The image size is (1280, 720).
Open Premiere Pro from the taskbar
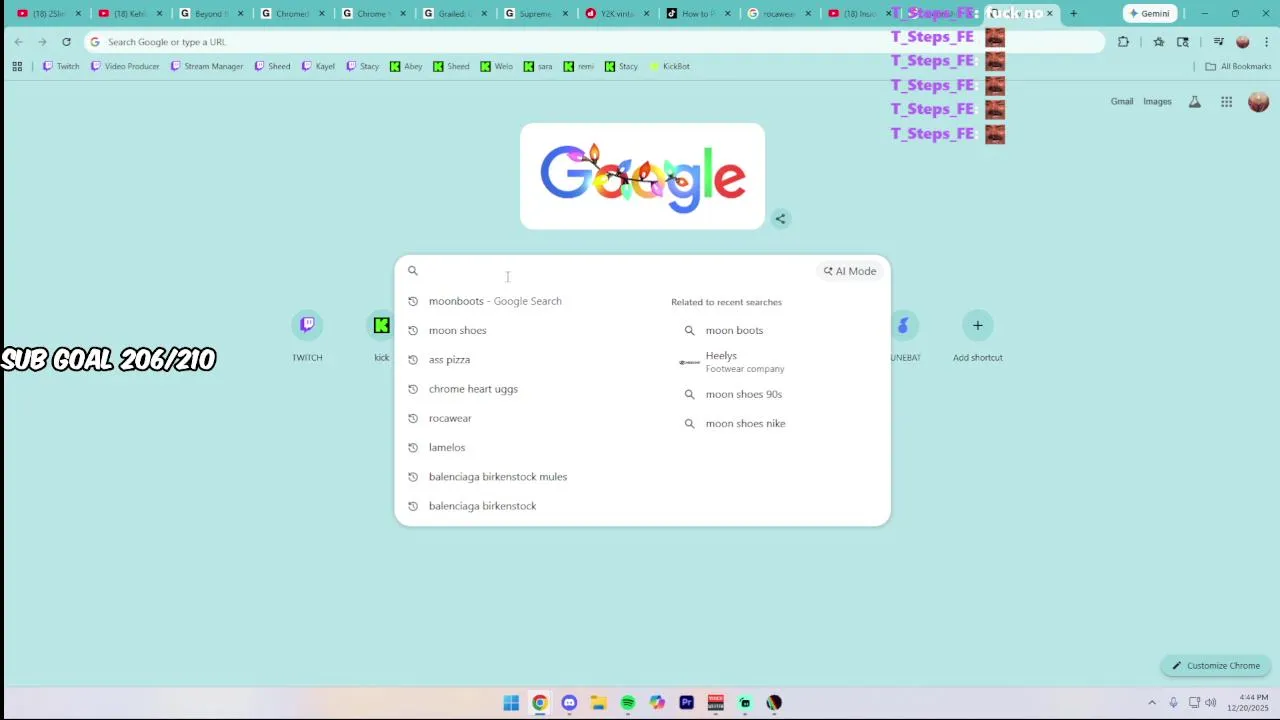coord(686,703)
